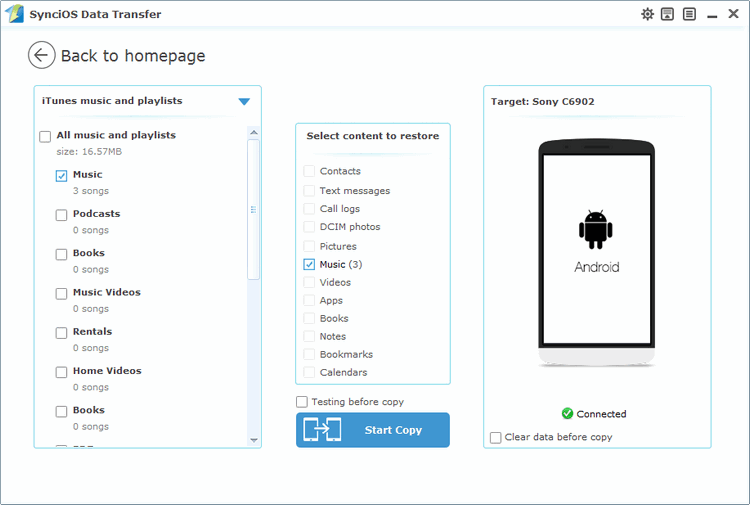Image resolution: width=750 pixels, height=505 pixels.
Task: Click the Android phone image
Action: (596, 253)
